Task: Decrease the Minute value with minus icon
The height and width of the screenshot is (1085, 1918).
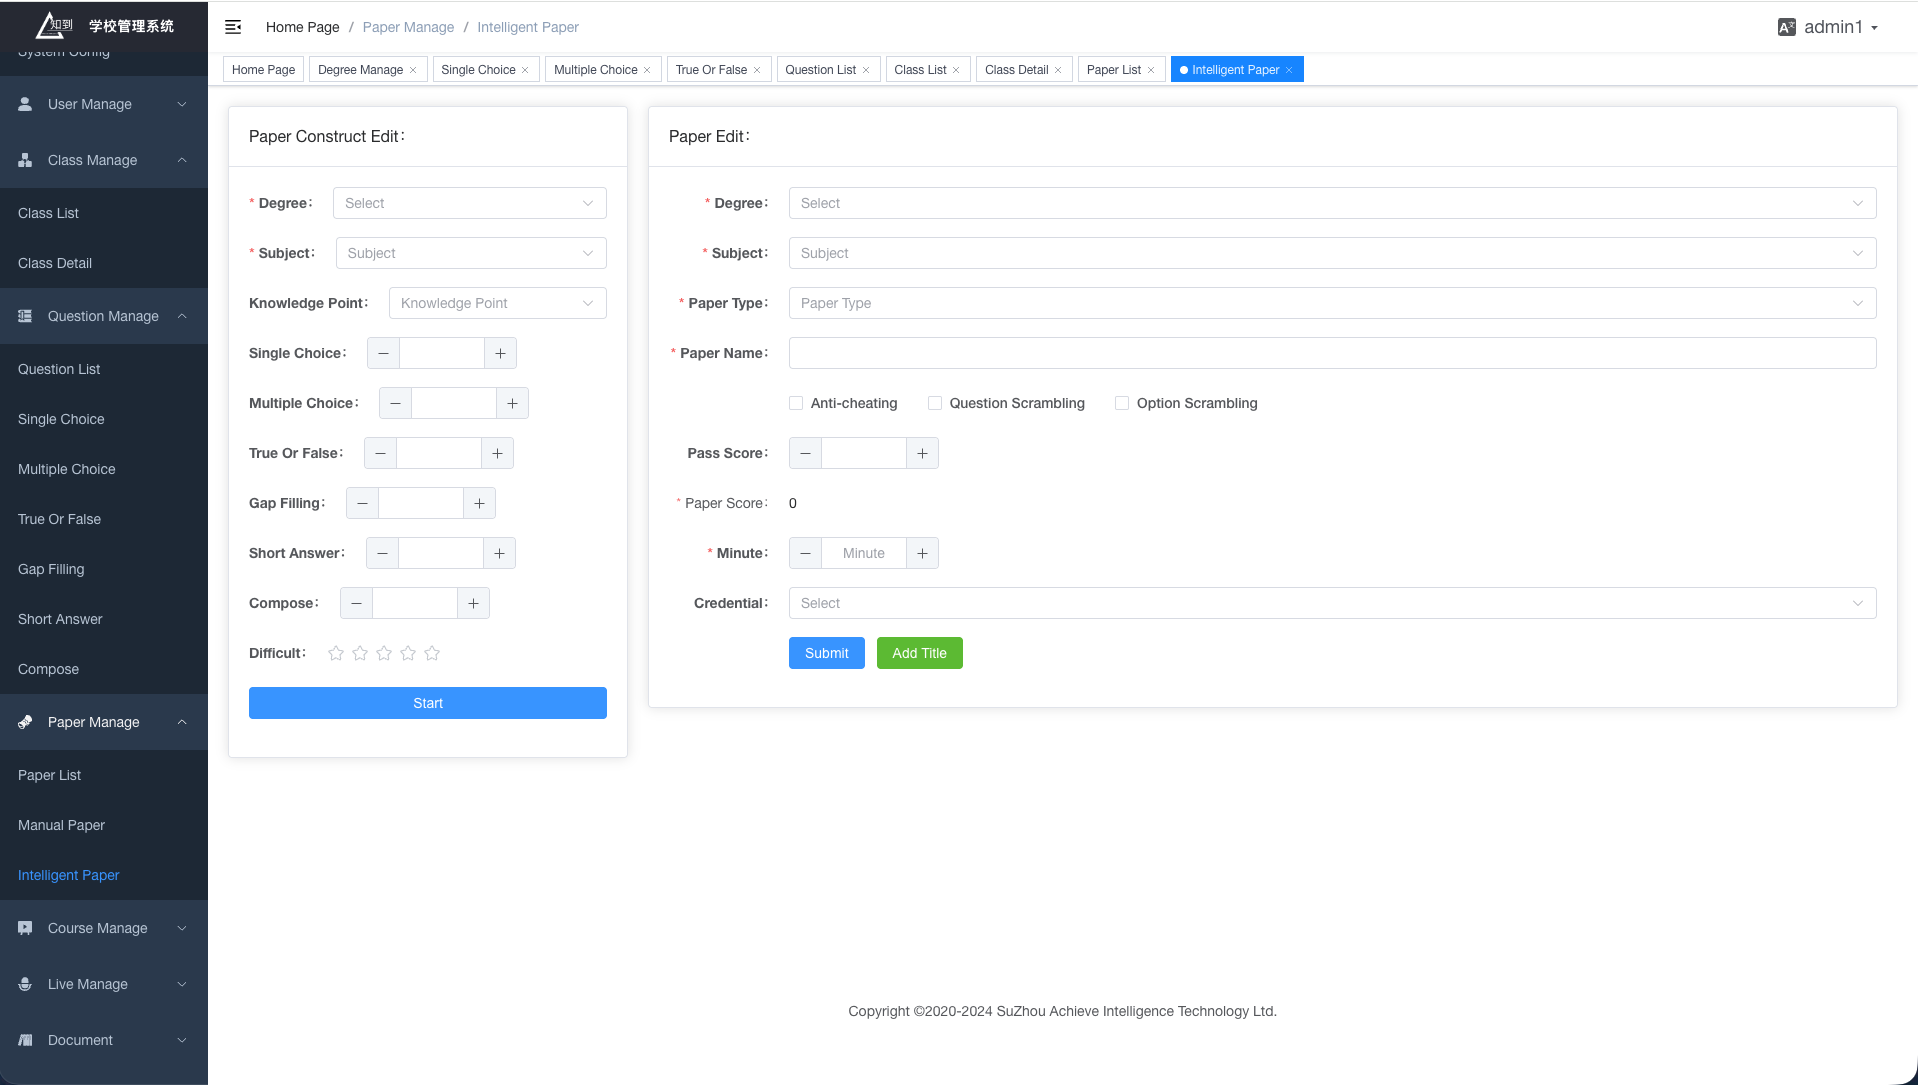Action: click(805, 553)
